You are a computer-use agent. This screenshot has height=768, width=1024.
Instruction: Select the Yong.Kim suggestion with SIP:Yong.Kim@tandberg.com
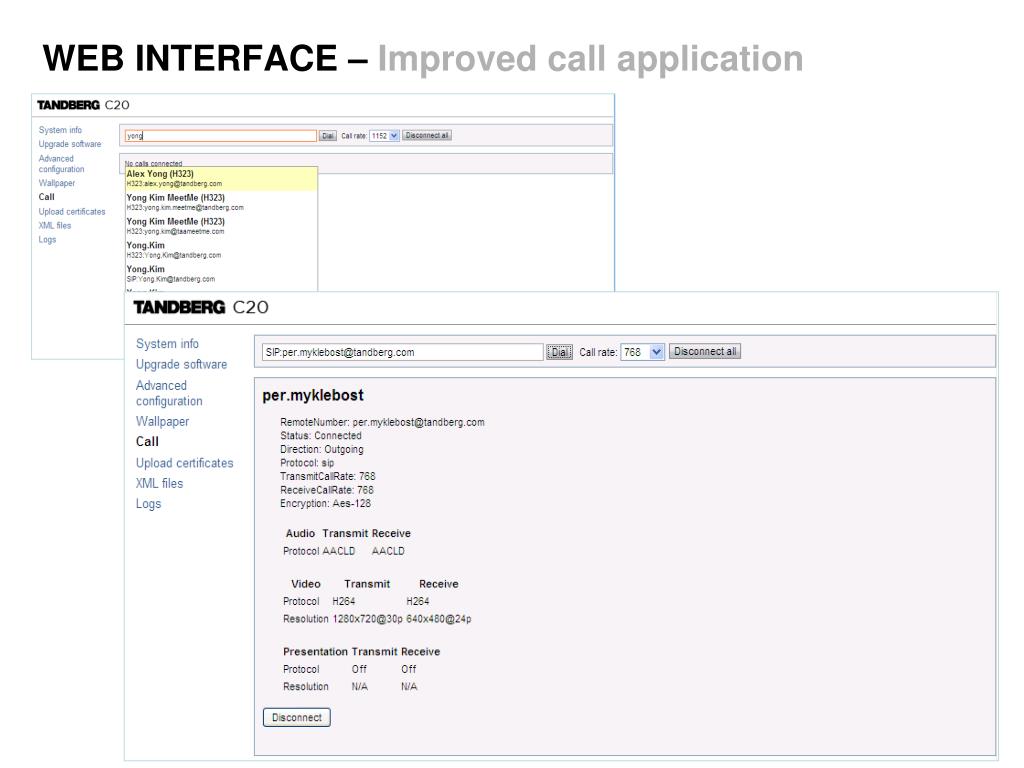coord(221,274)
